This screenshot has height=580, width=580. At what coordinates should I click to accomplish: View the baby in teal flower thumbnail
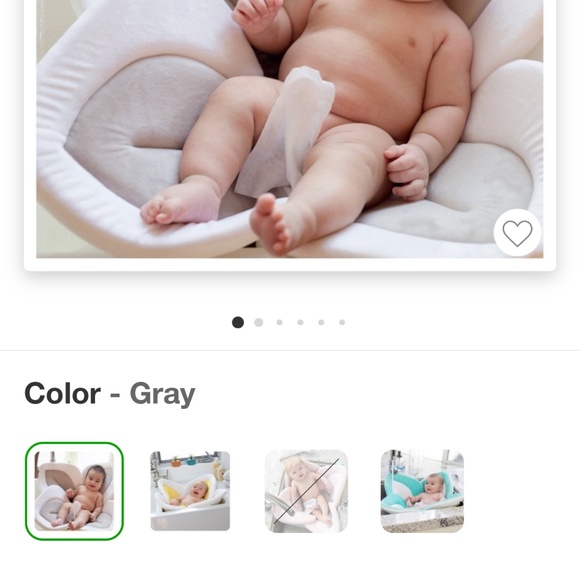pos(422,491)
